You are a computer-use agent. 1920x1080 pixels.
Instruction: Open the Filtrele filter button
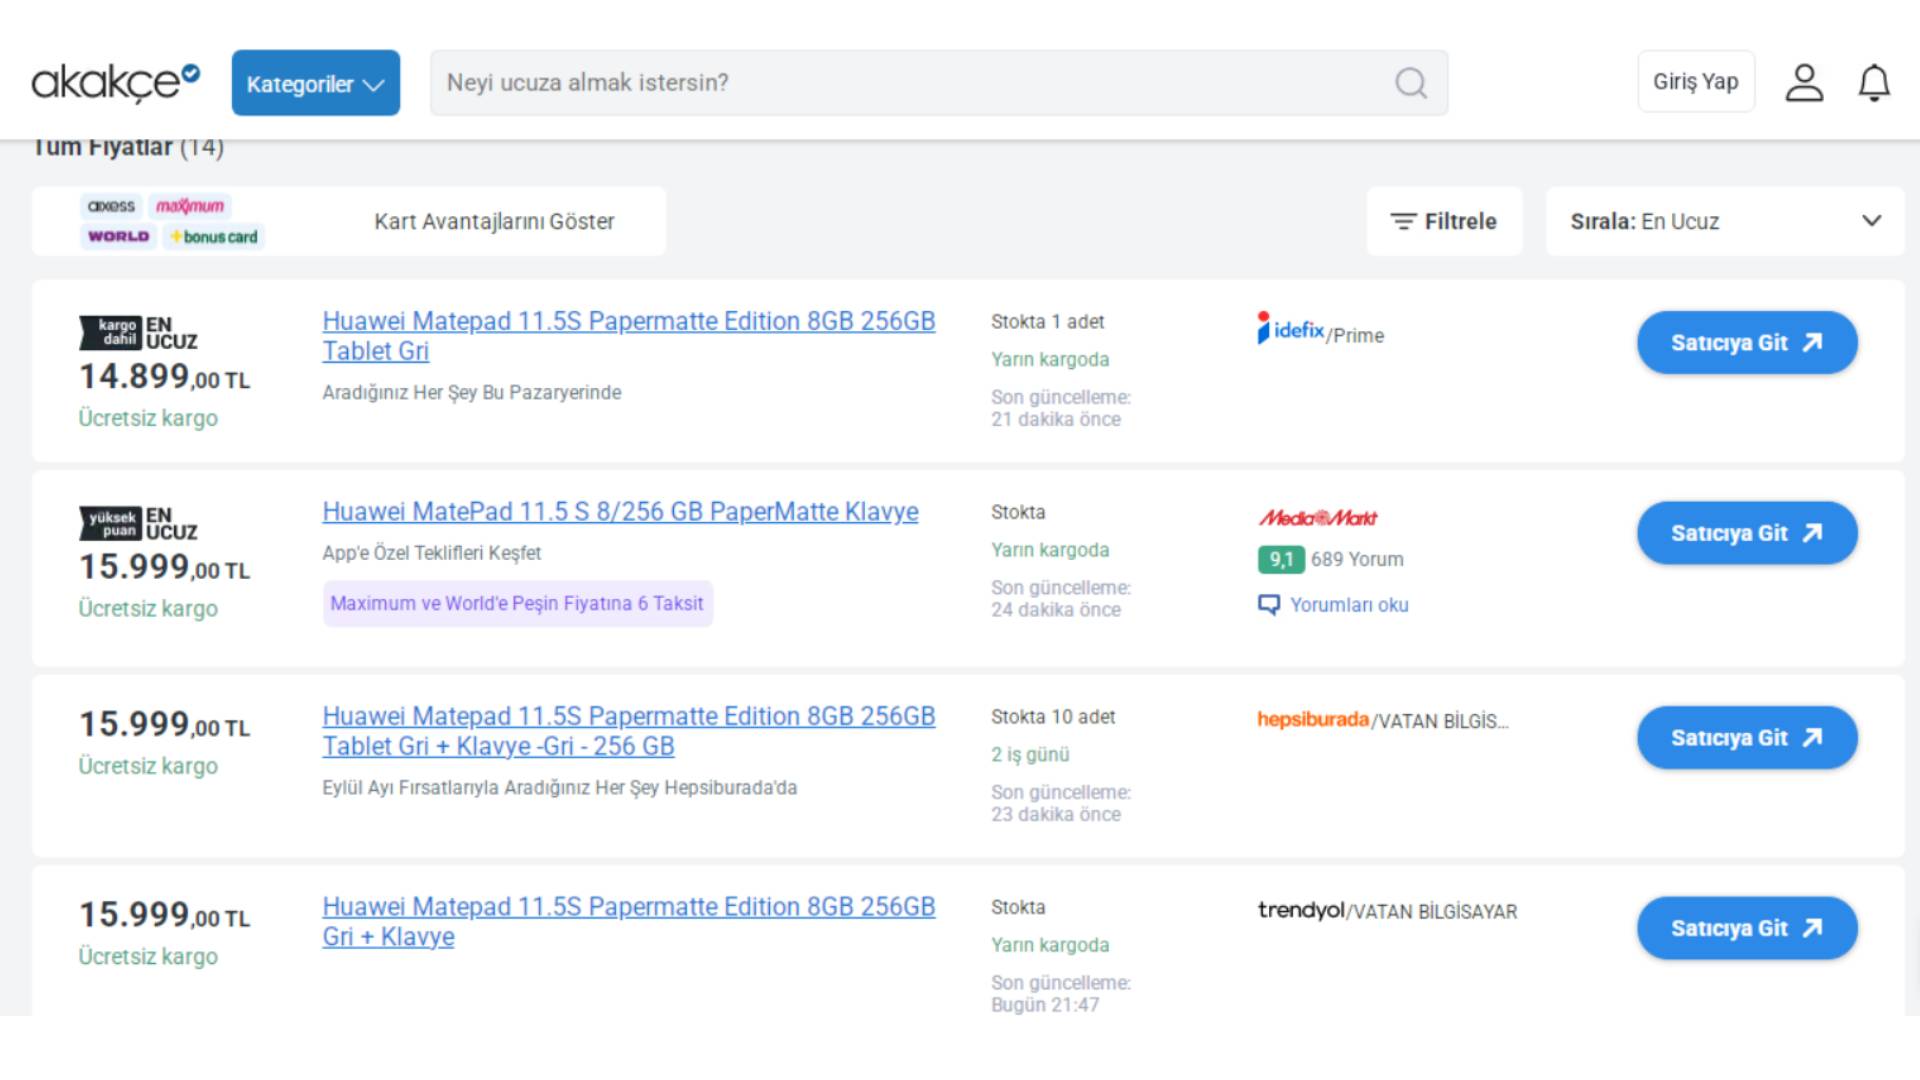1444,221
